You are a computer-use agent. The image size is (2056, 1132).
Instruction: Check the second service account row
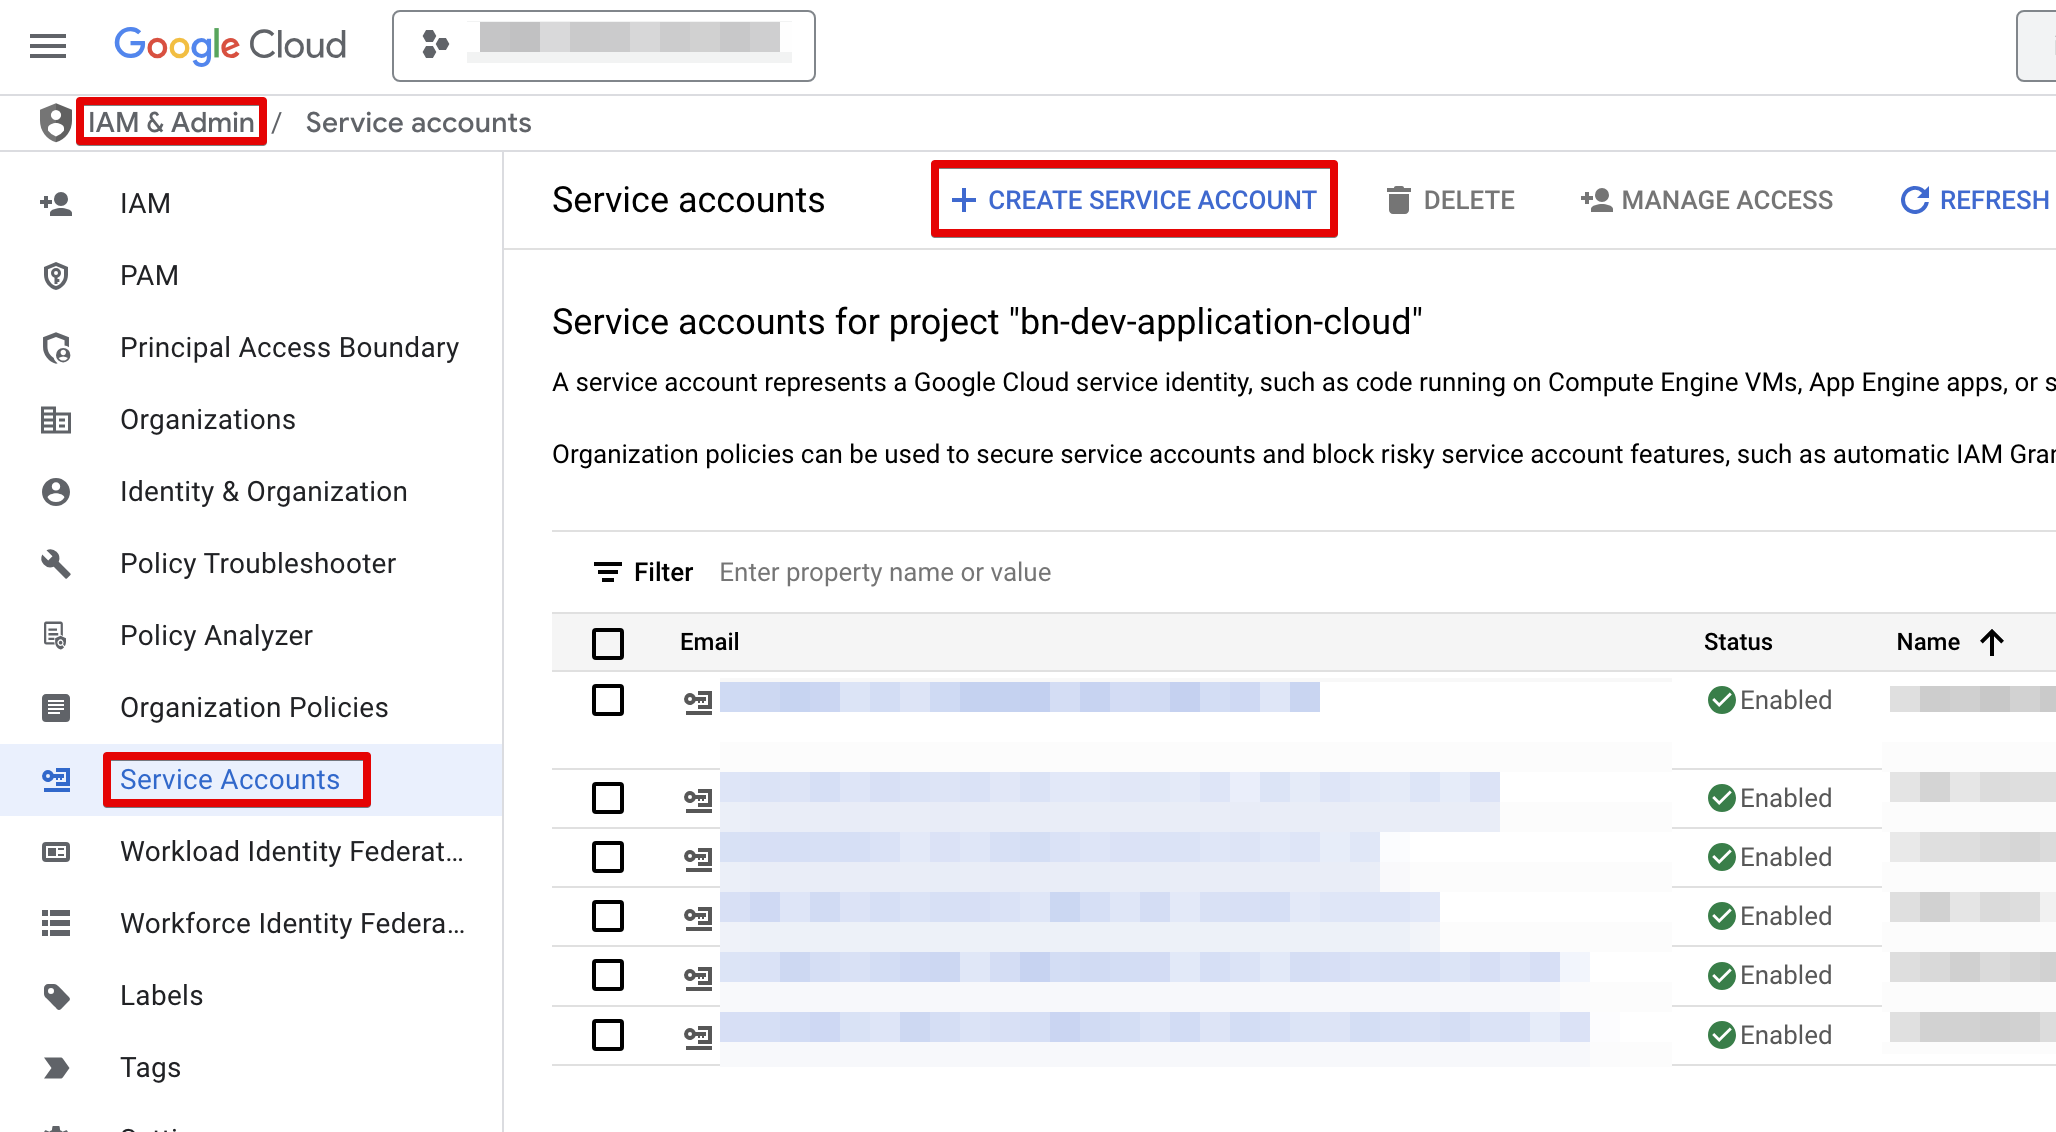tap(608, 798)
